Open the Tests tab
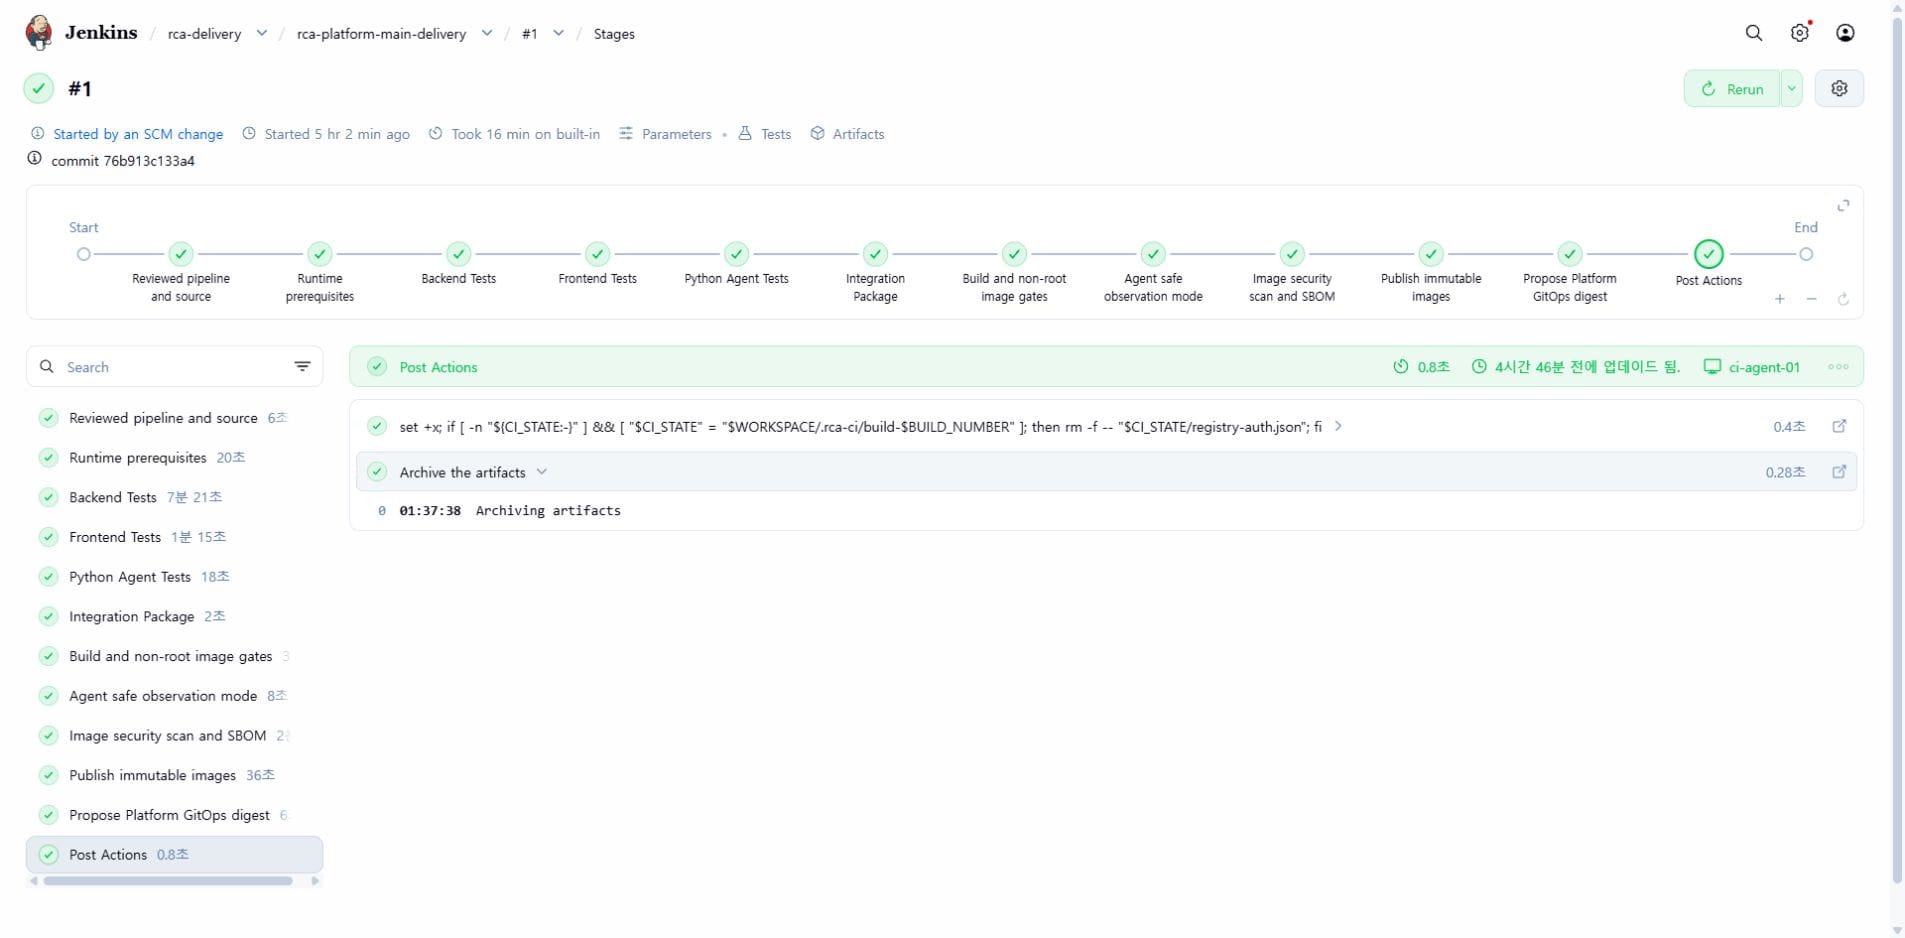This screenshot has height=938, width=1905. tap(765, 134)
